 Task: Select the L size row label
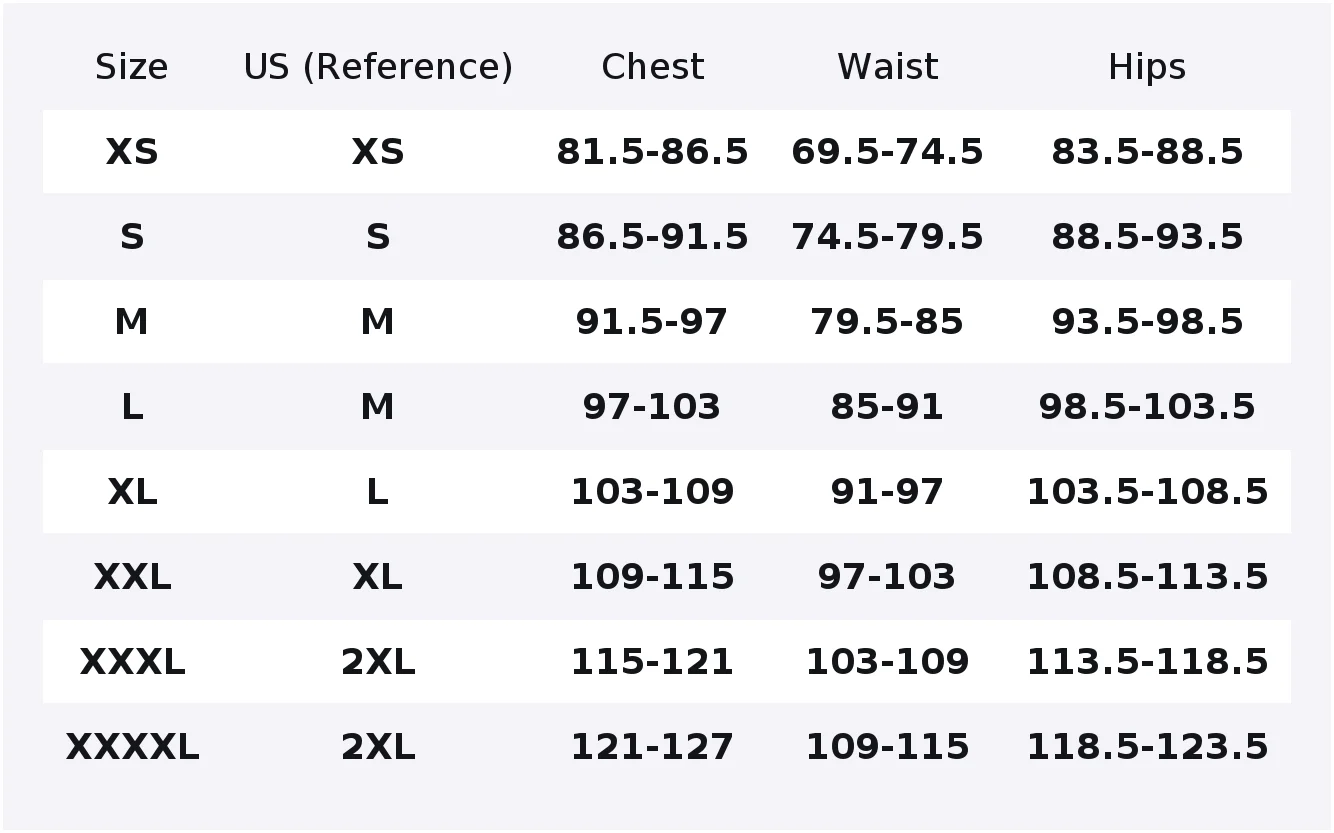click(x=132, y=407)
